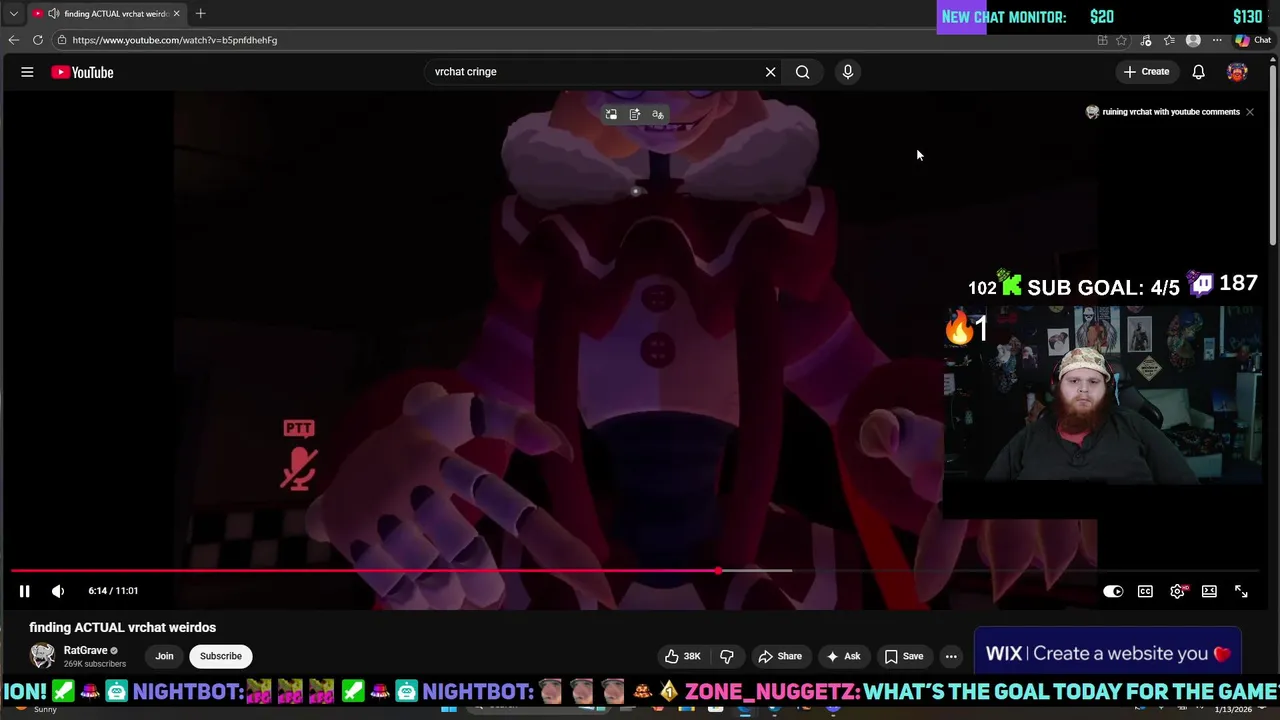
Task: Click the Ask button
Action: (843, 656)
